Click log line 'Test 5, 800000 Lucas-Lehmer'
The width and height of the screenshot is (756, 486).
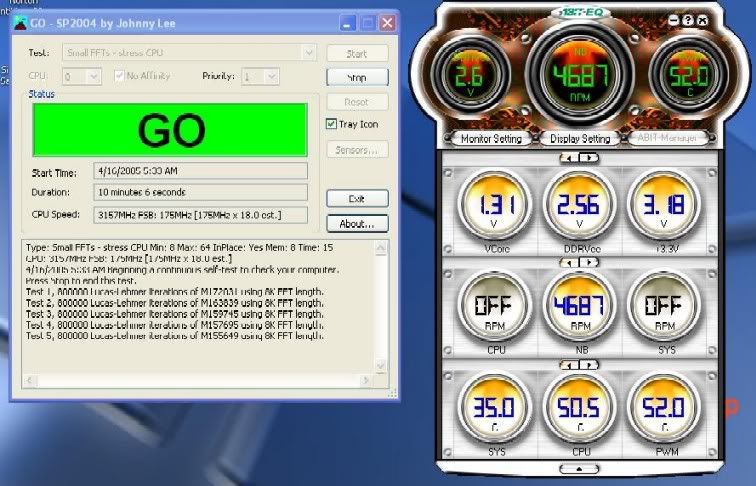(175, 336)
